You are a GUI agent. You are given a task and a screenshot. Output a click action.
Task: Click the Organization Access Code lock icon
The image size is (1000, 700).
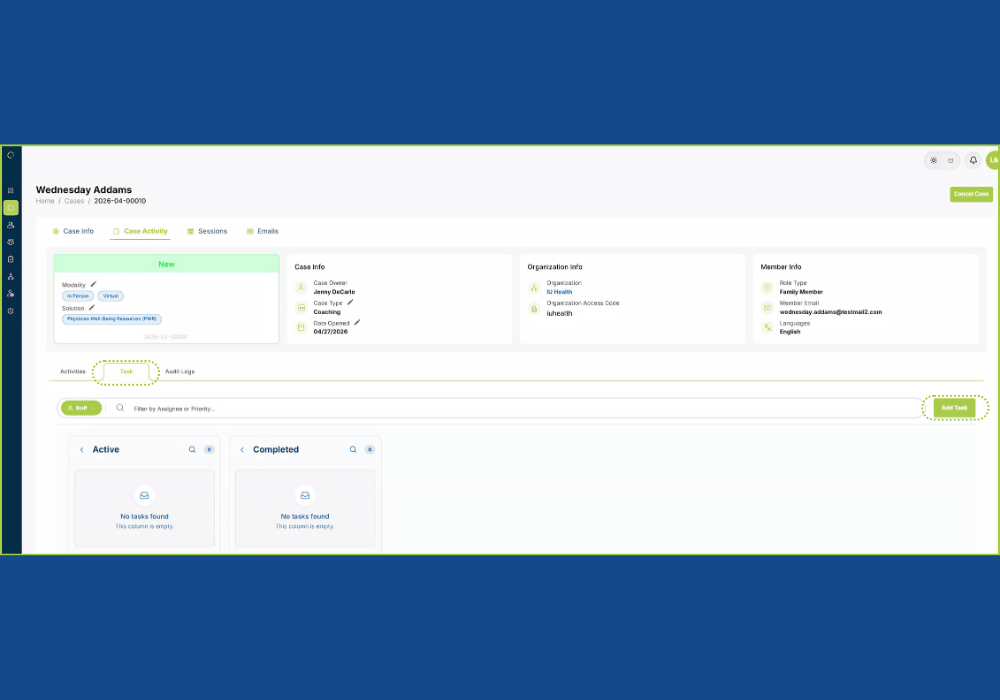[534, 309]
